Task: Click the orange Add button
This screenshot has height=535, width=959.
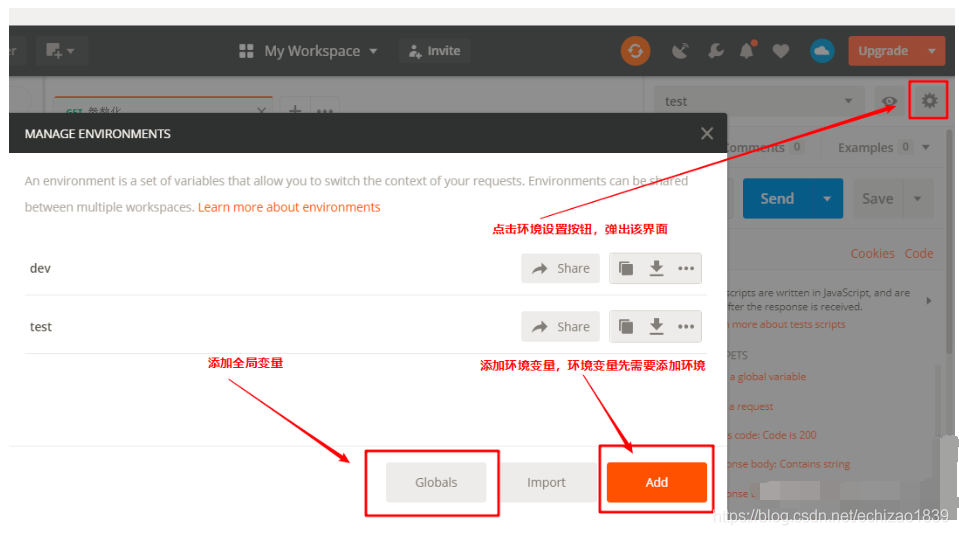Action: [x=657, y=482]
